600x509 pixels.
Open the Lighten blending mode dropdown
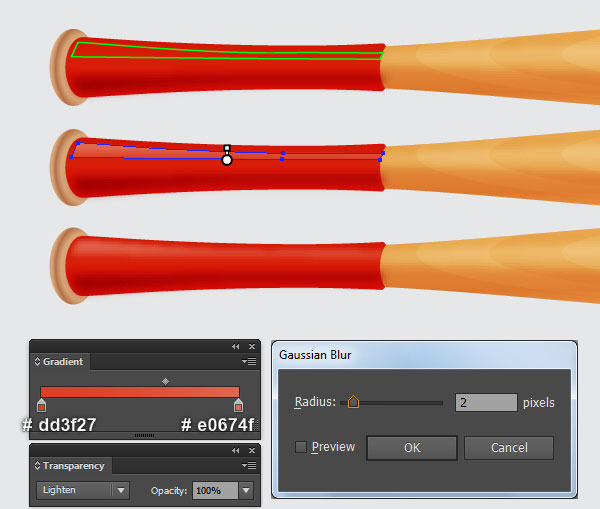coord(83,490)
